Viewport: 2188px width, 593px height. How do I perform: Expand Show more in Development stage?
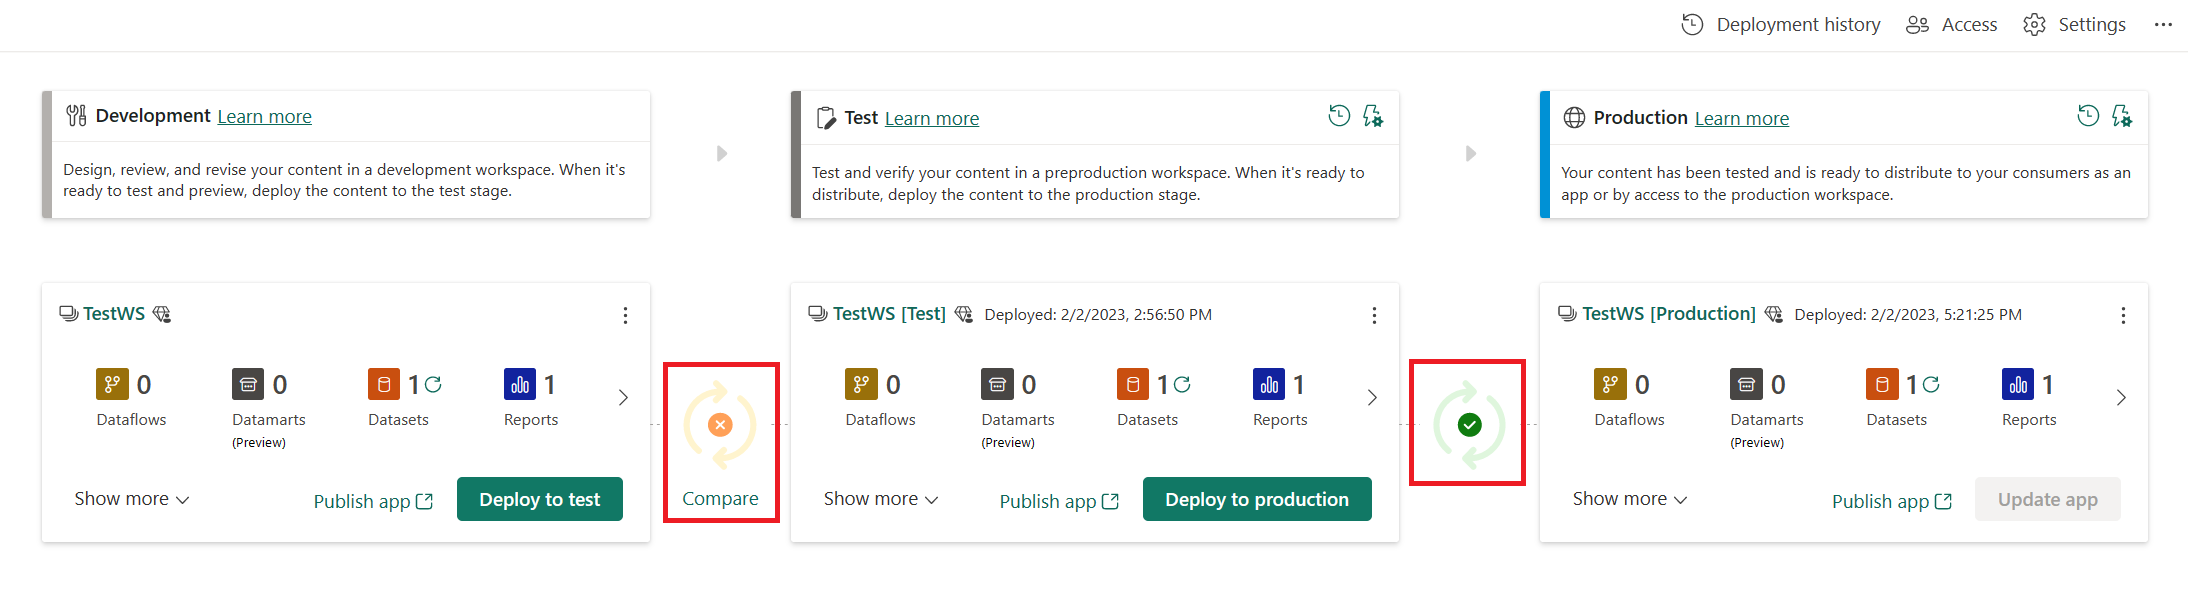131,499
